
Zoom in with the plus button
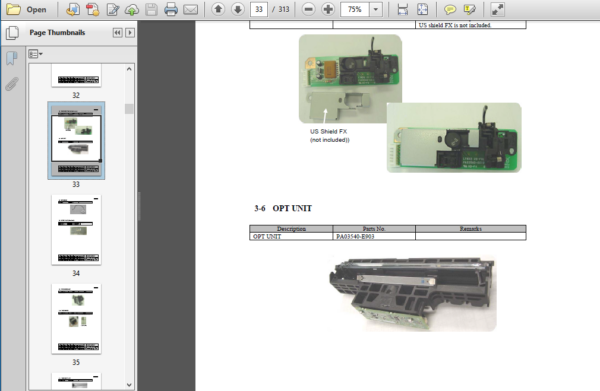click(x=328, y=9)
